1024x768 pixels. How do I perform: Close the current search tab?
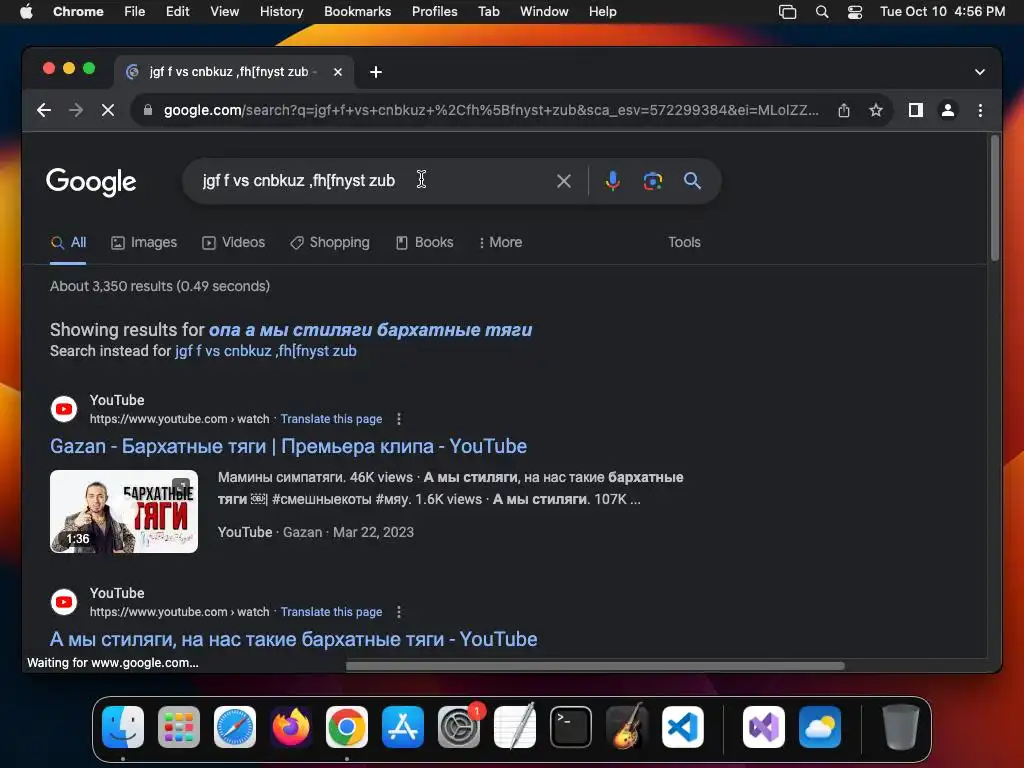click(x=338, y=72)
